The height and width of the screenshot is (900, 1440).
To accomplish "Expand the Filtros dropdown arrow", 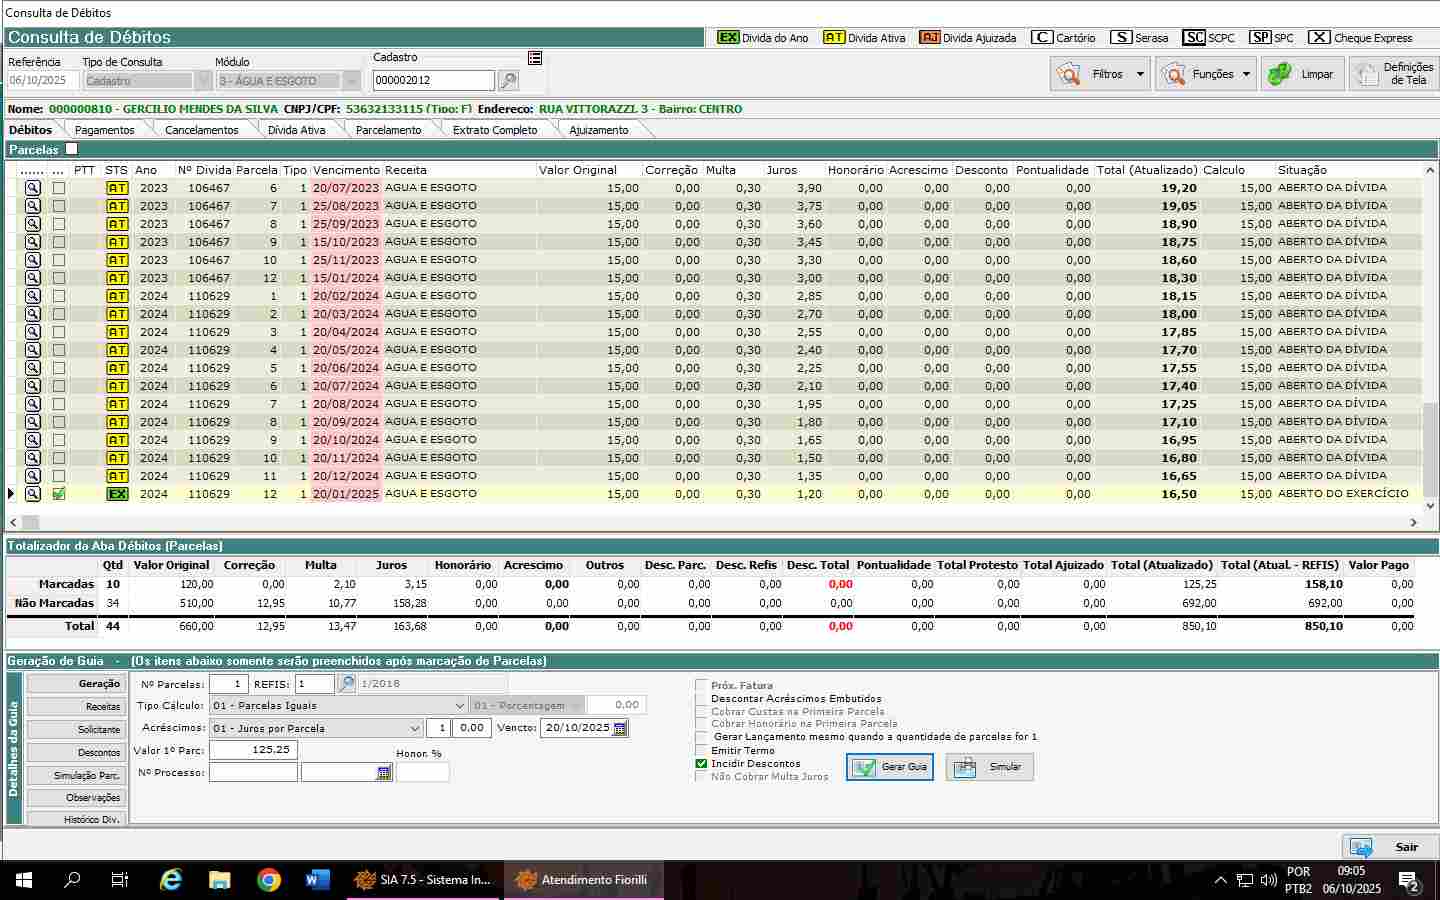I will (1140, 74).
